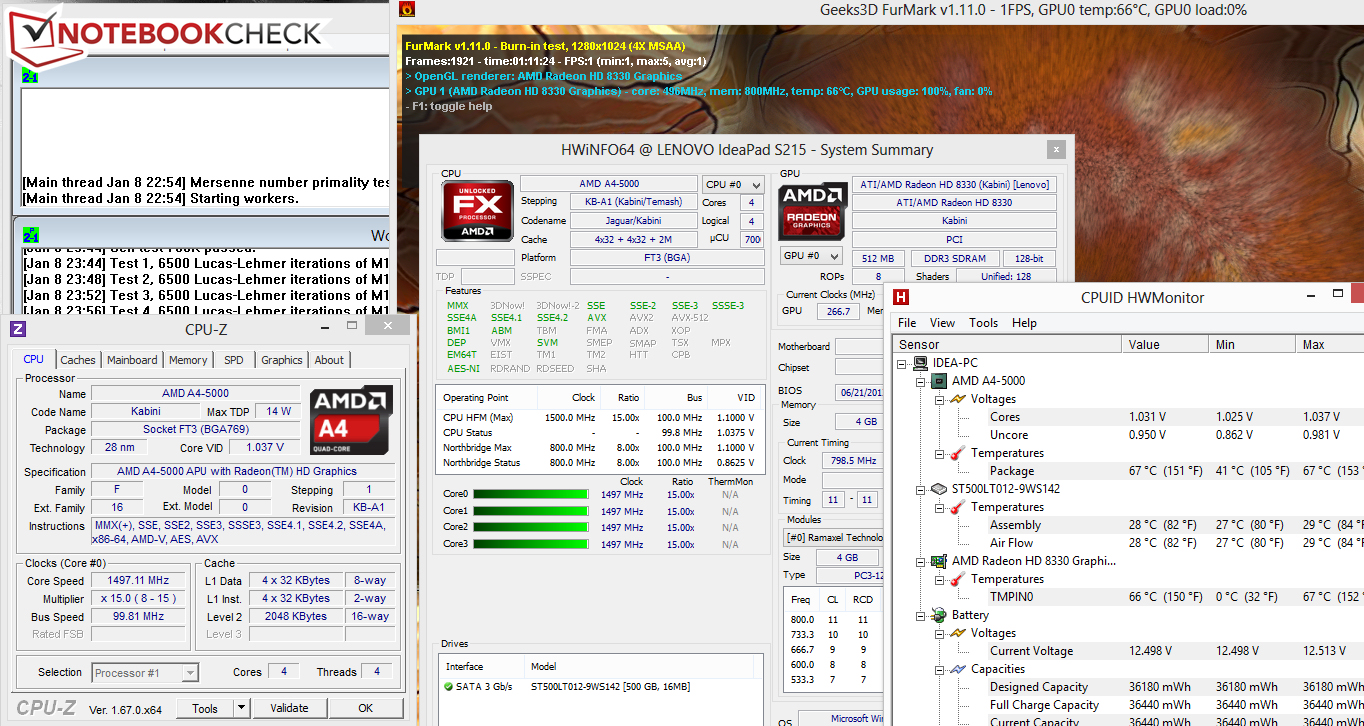
Task: Click the Validate button in CPU-Z
Action: tap(289, 708)
